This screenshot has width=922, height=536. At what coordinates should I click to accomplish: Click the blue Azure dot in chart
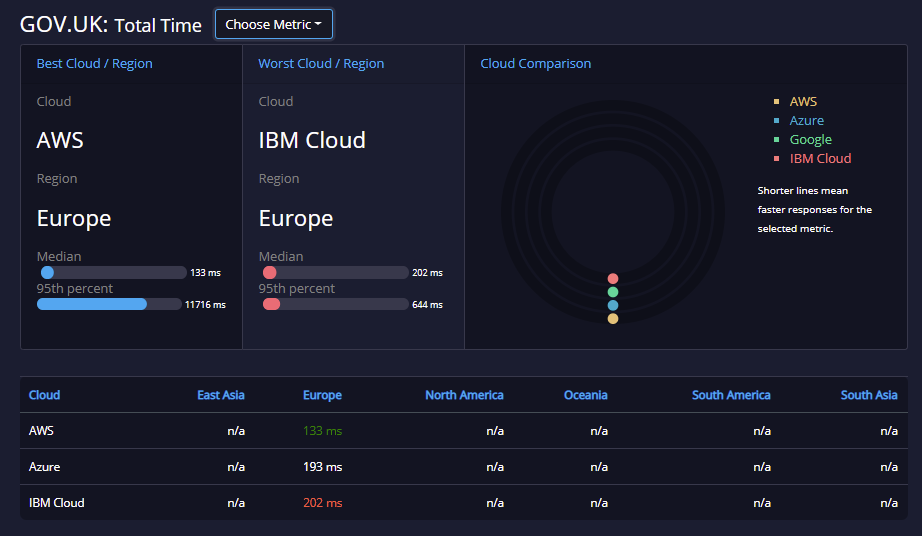pyautogui.click(x=613, y=306)
